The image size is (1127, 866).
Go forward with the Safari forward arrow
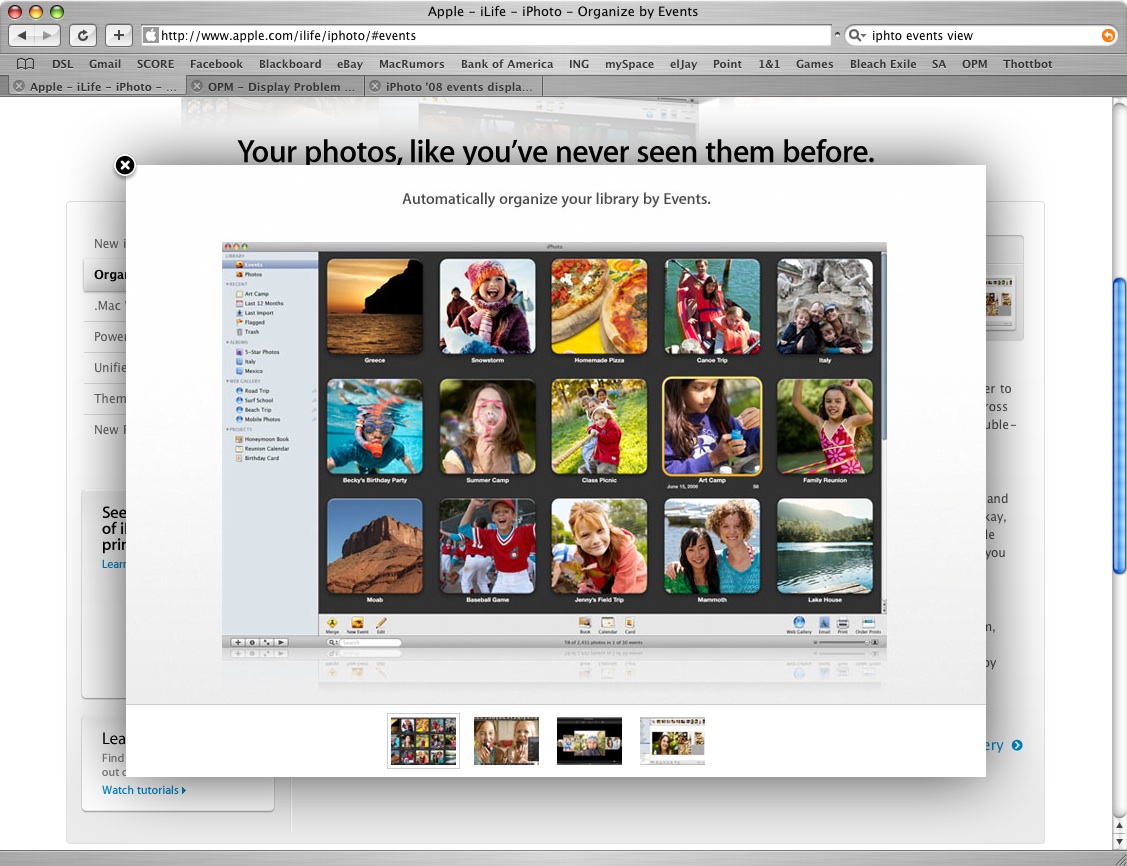click(x=48, y=35)
